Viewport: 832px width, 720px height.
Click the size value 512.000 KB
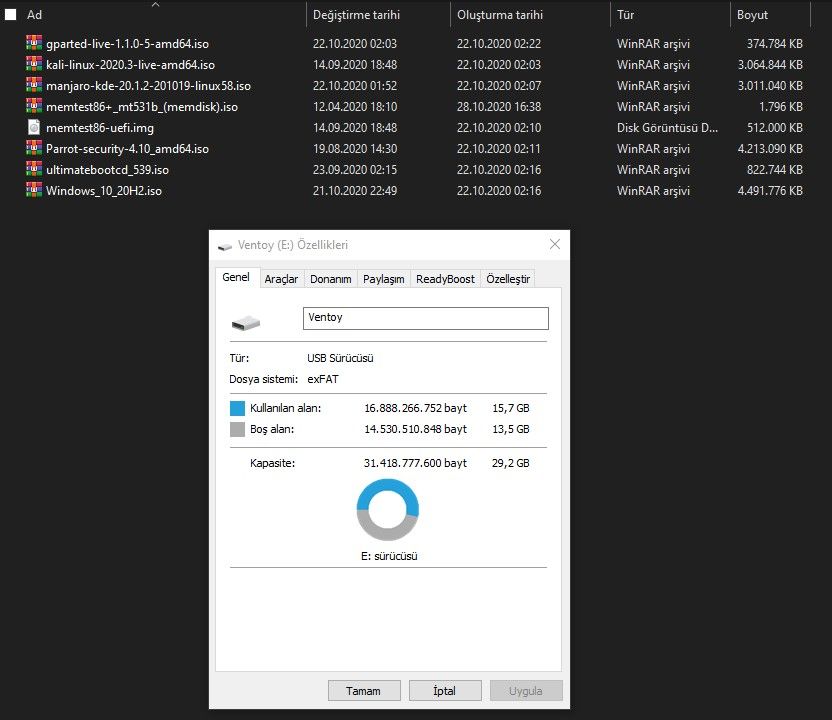[x=775, y=128]
